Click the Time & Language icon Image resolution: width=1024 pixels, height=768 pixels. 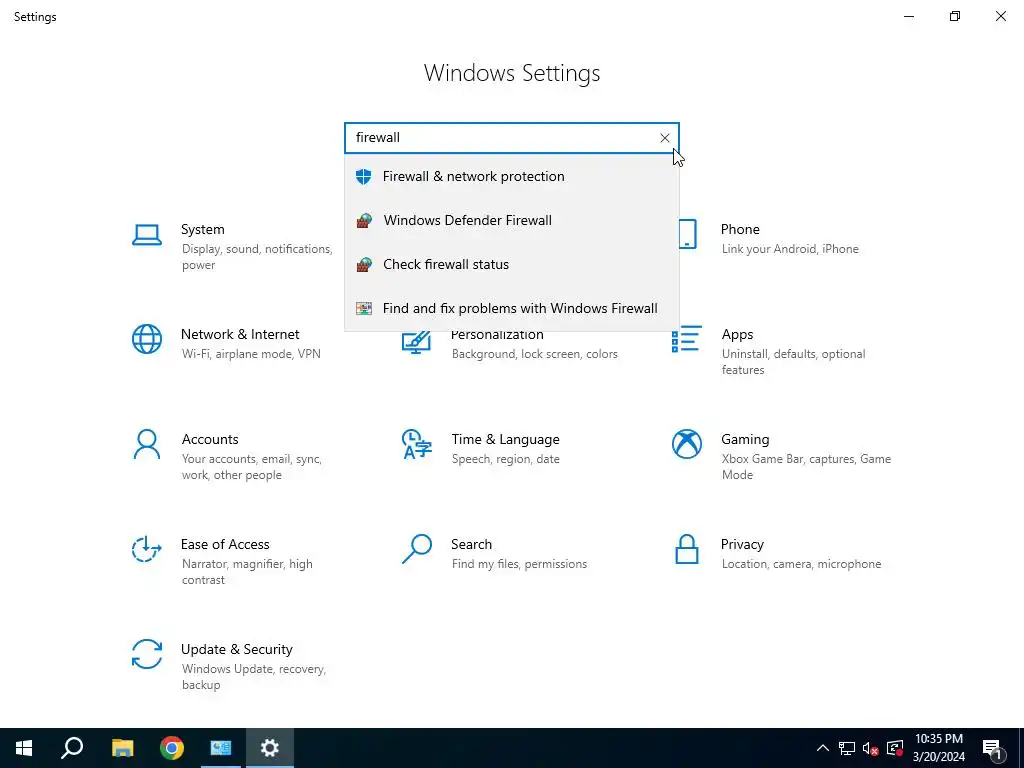tap(417, 444)
